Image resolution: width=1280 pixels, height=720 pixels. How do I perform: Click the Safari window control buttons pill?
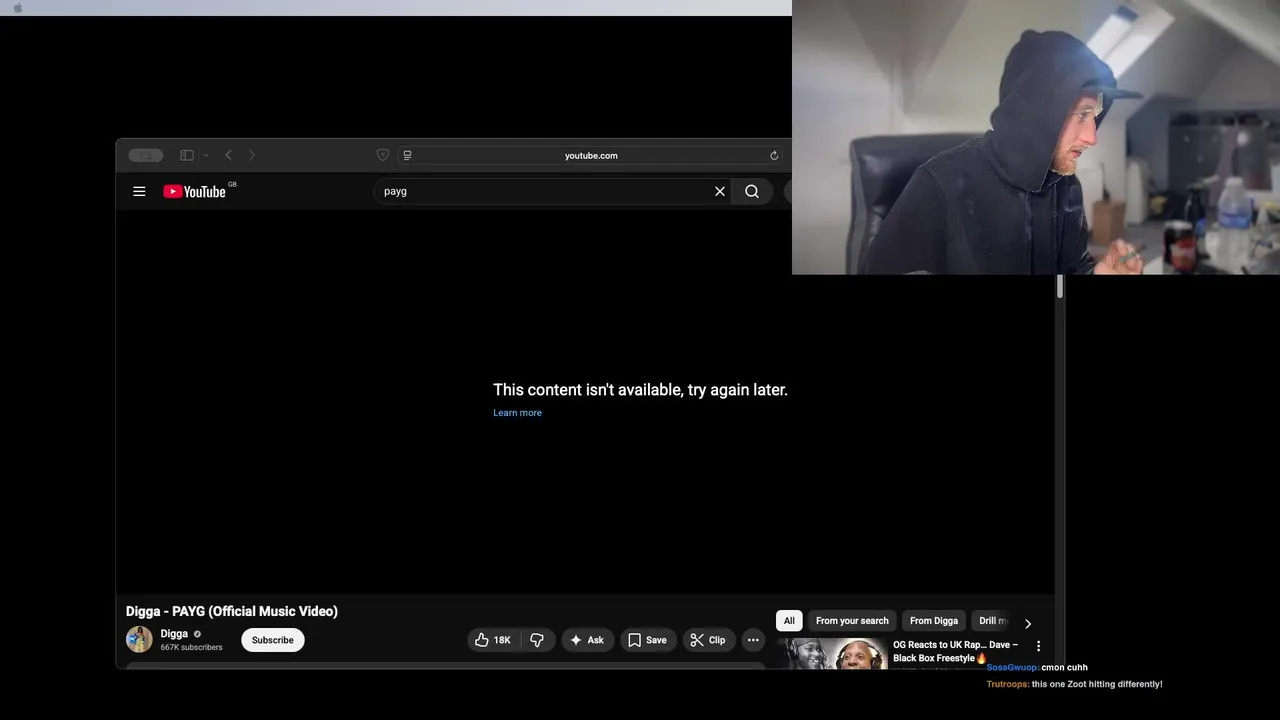[x=146, y=155]
